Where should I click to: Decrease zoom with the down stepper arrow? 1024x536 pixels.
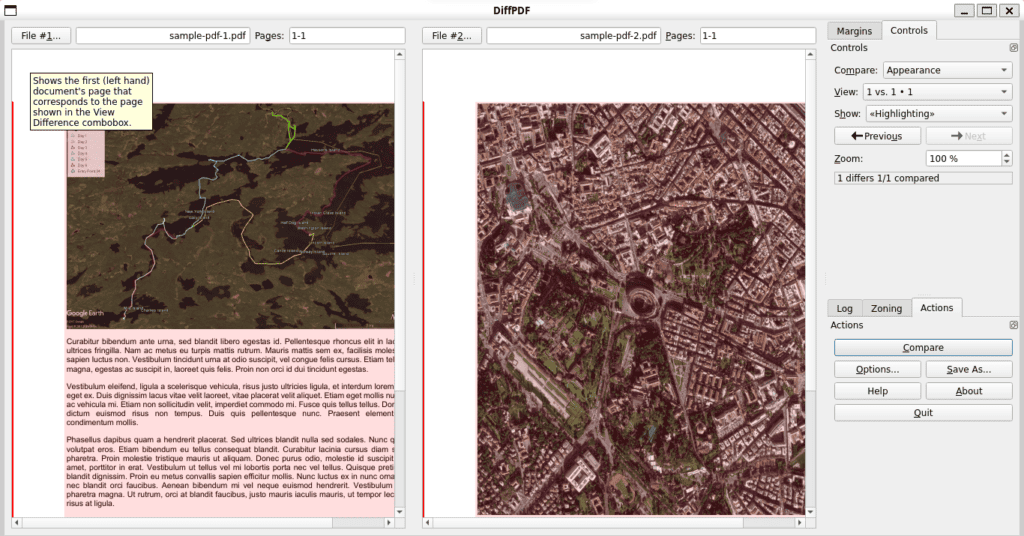[1006, 163]
